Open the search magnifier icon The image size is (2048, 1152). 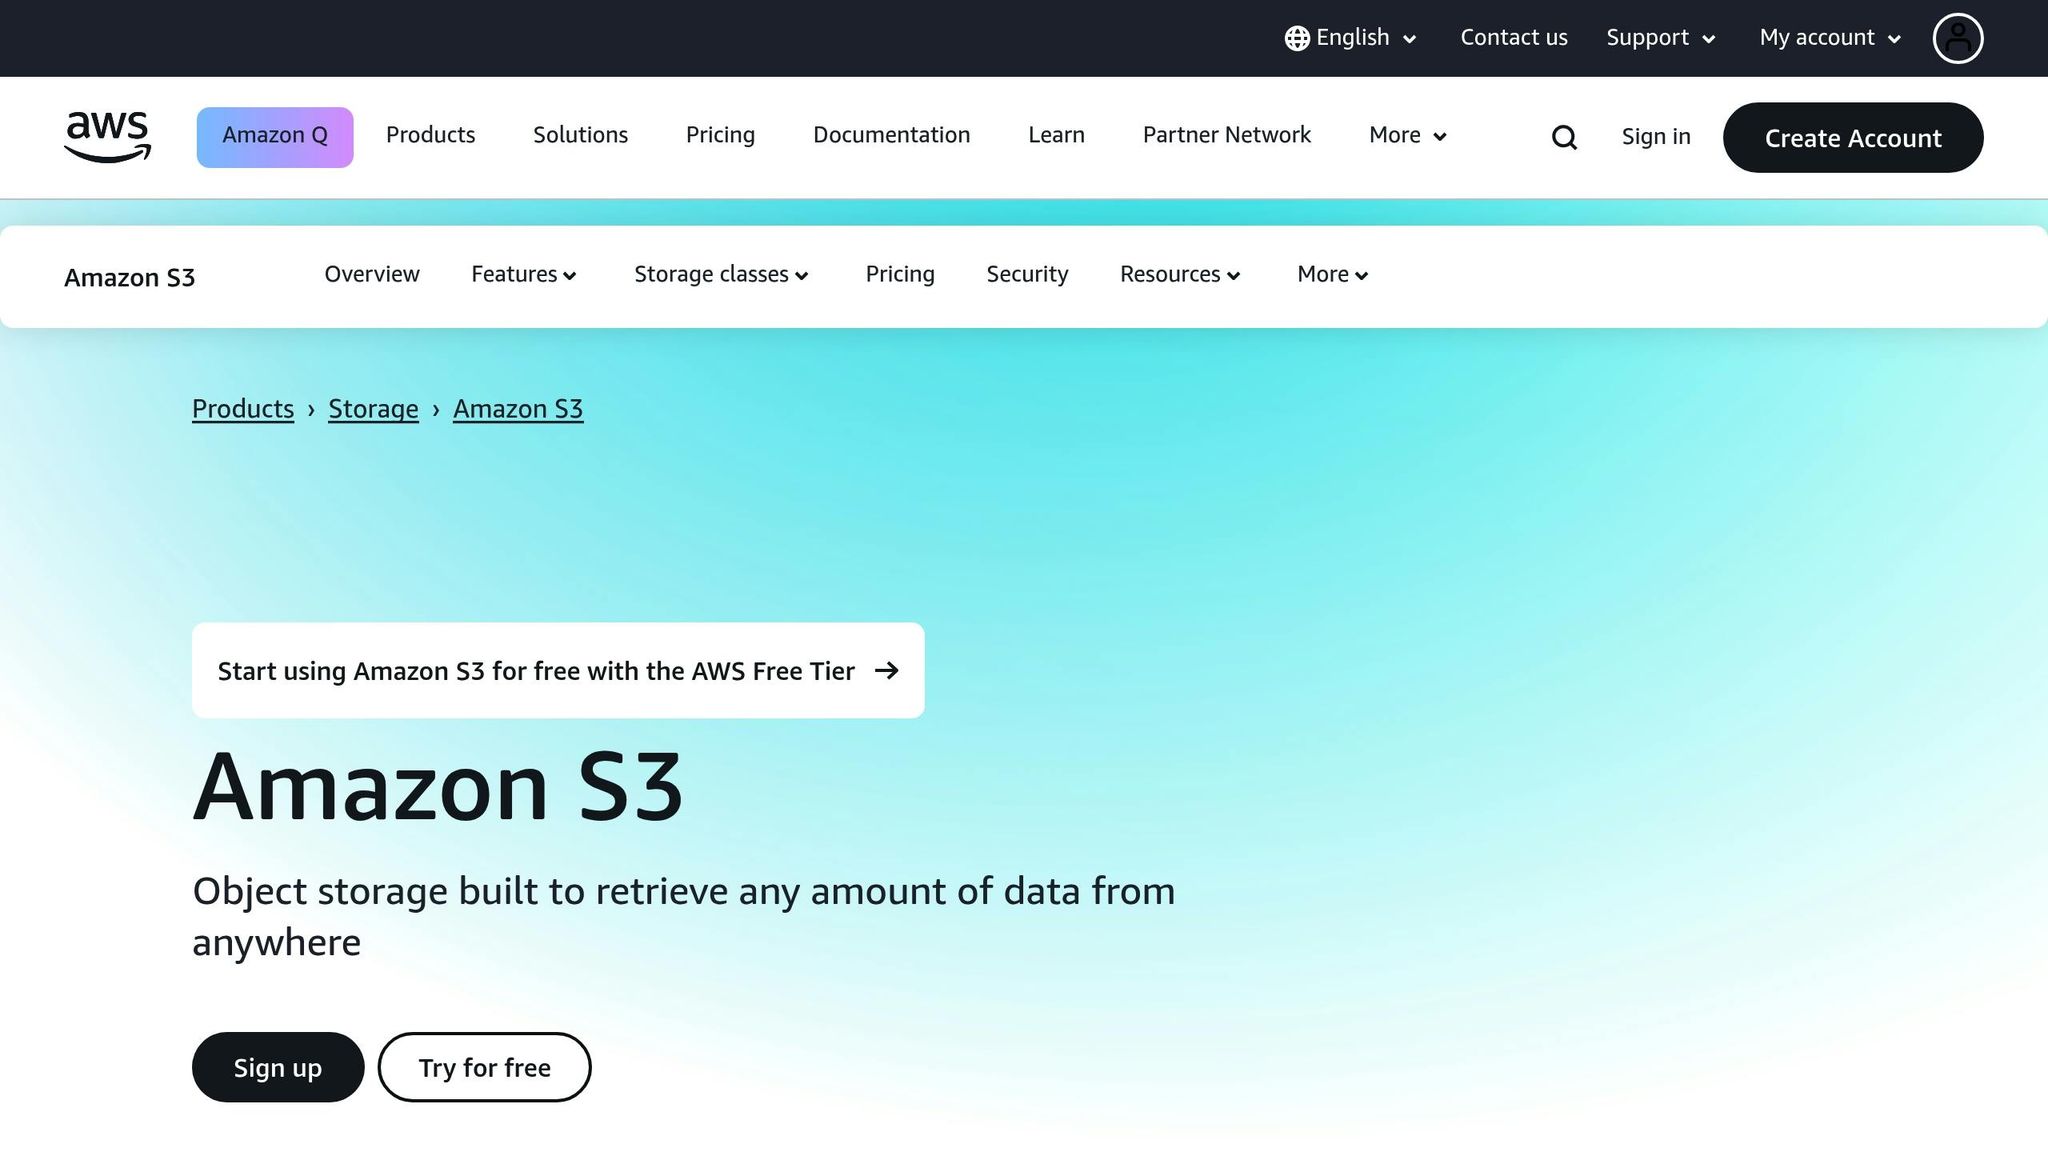coord(1564,137)
